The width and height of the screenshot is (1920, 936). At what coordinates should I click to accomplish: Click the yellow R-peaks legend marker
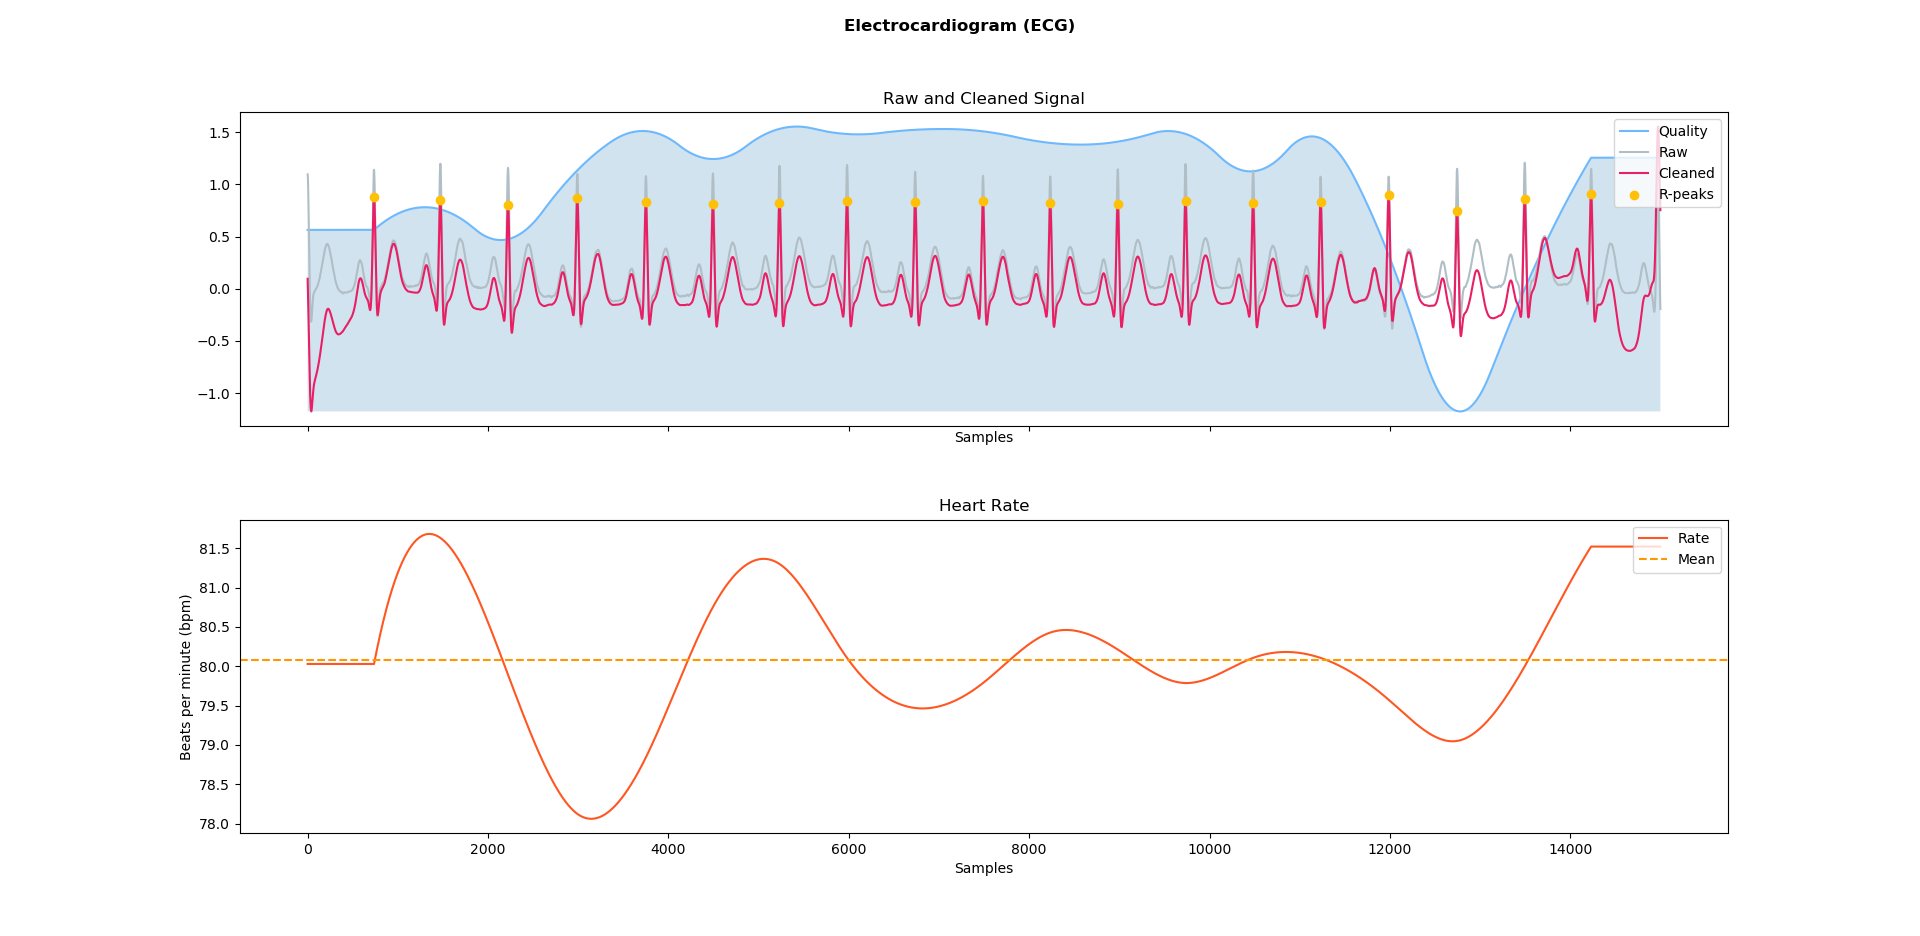pos(1634,195)
